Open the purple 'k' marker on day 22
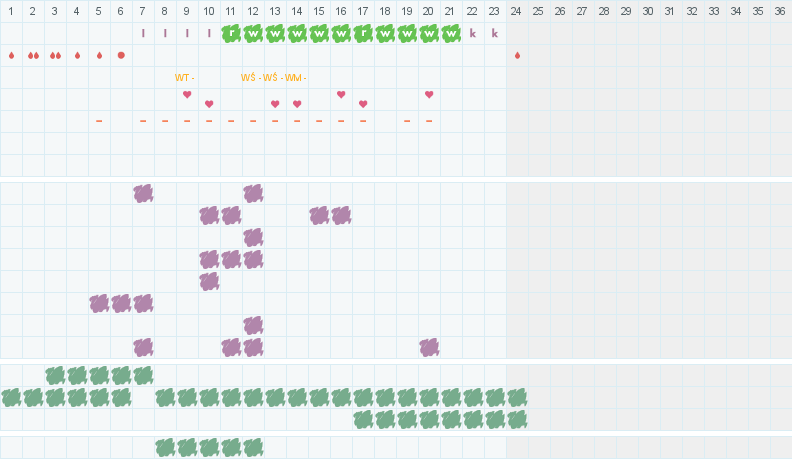Image resolution: width=792 pixels, height=459 pixels. tap(473, 33)
